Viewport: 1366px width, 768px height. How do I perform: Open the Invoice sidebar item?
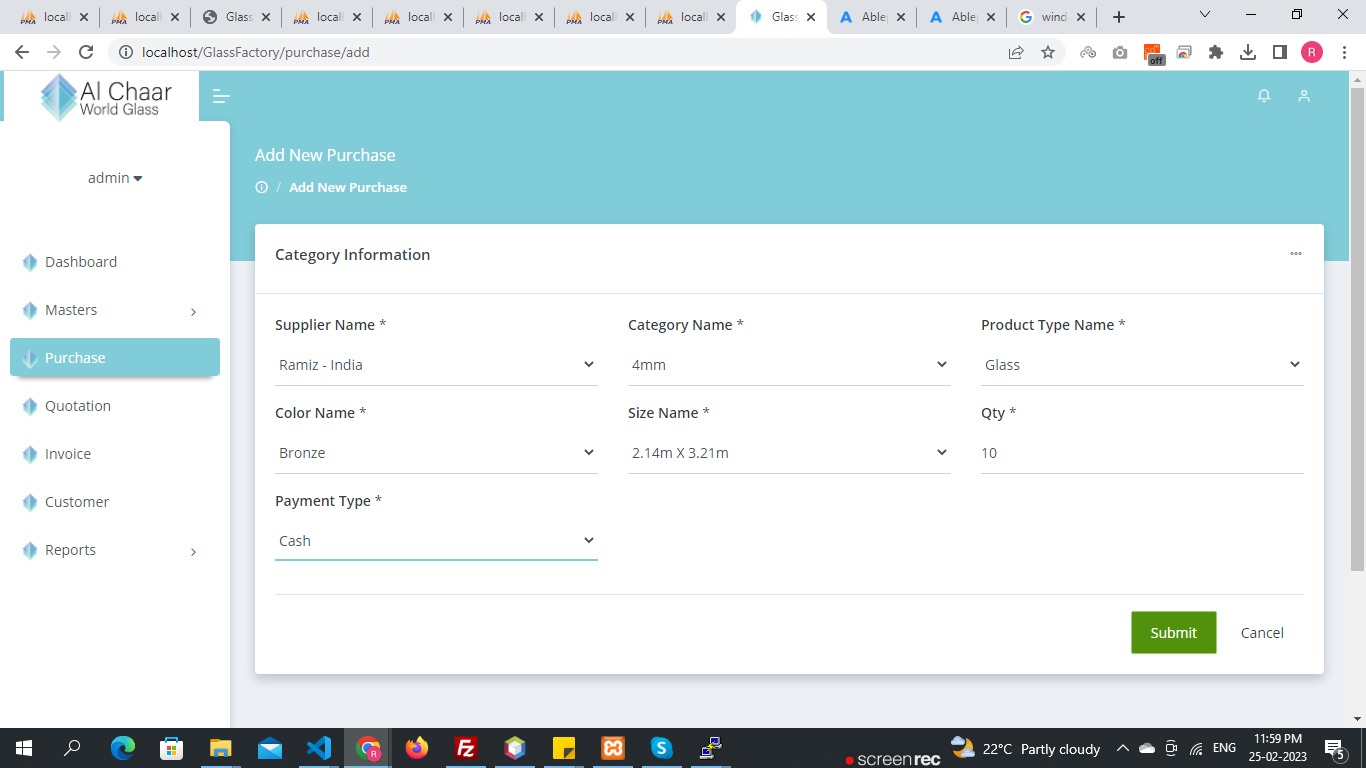click(68, 454)
